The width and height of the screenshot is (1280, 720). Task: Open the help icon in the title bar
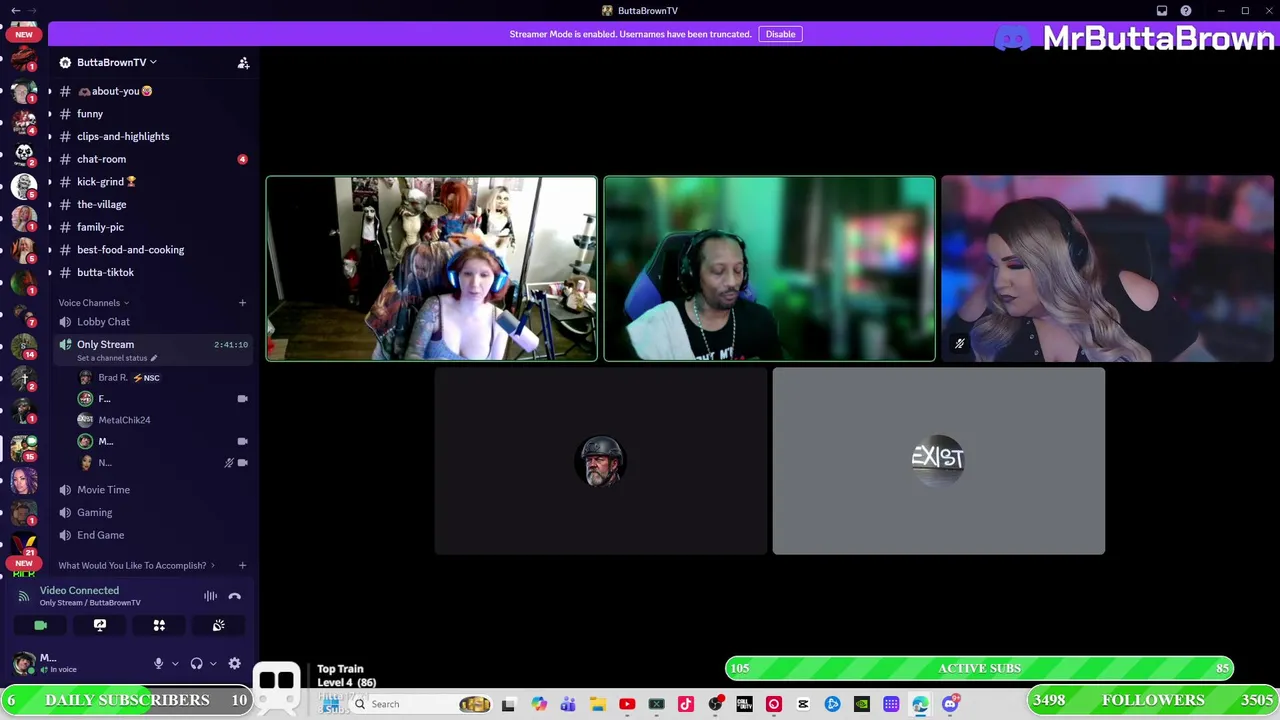(x=1186, y=11)
